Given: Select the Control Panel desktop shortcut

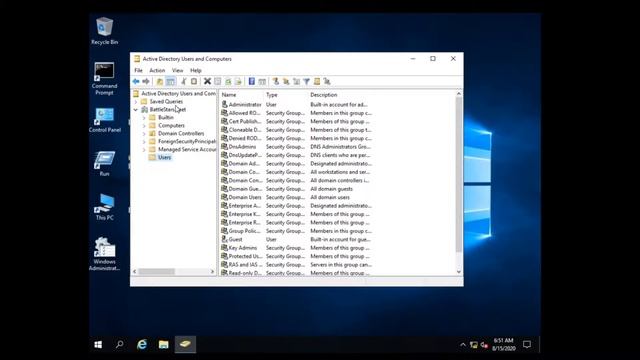Looking at the screenshot, I should [104, 120].
